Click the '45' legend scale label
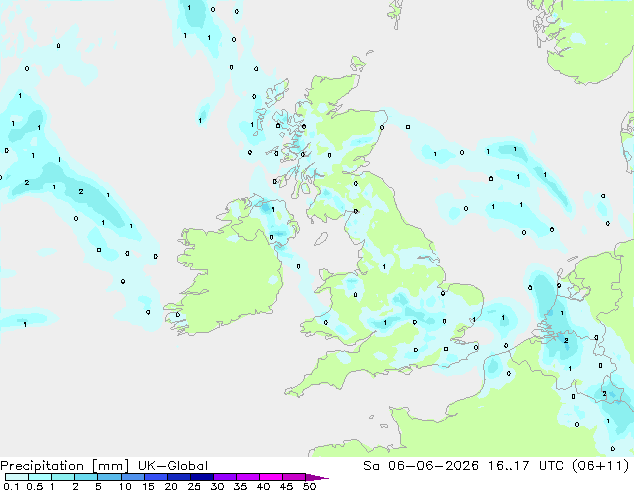This screenshot has height=490, width=634. tap(286, 486)
